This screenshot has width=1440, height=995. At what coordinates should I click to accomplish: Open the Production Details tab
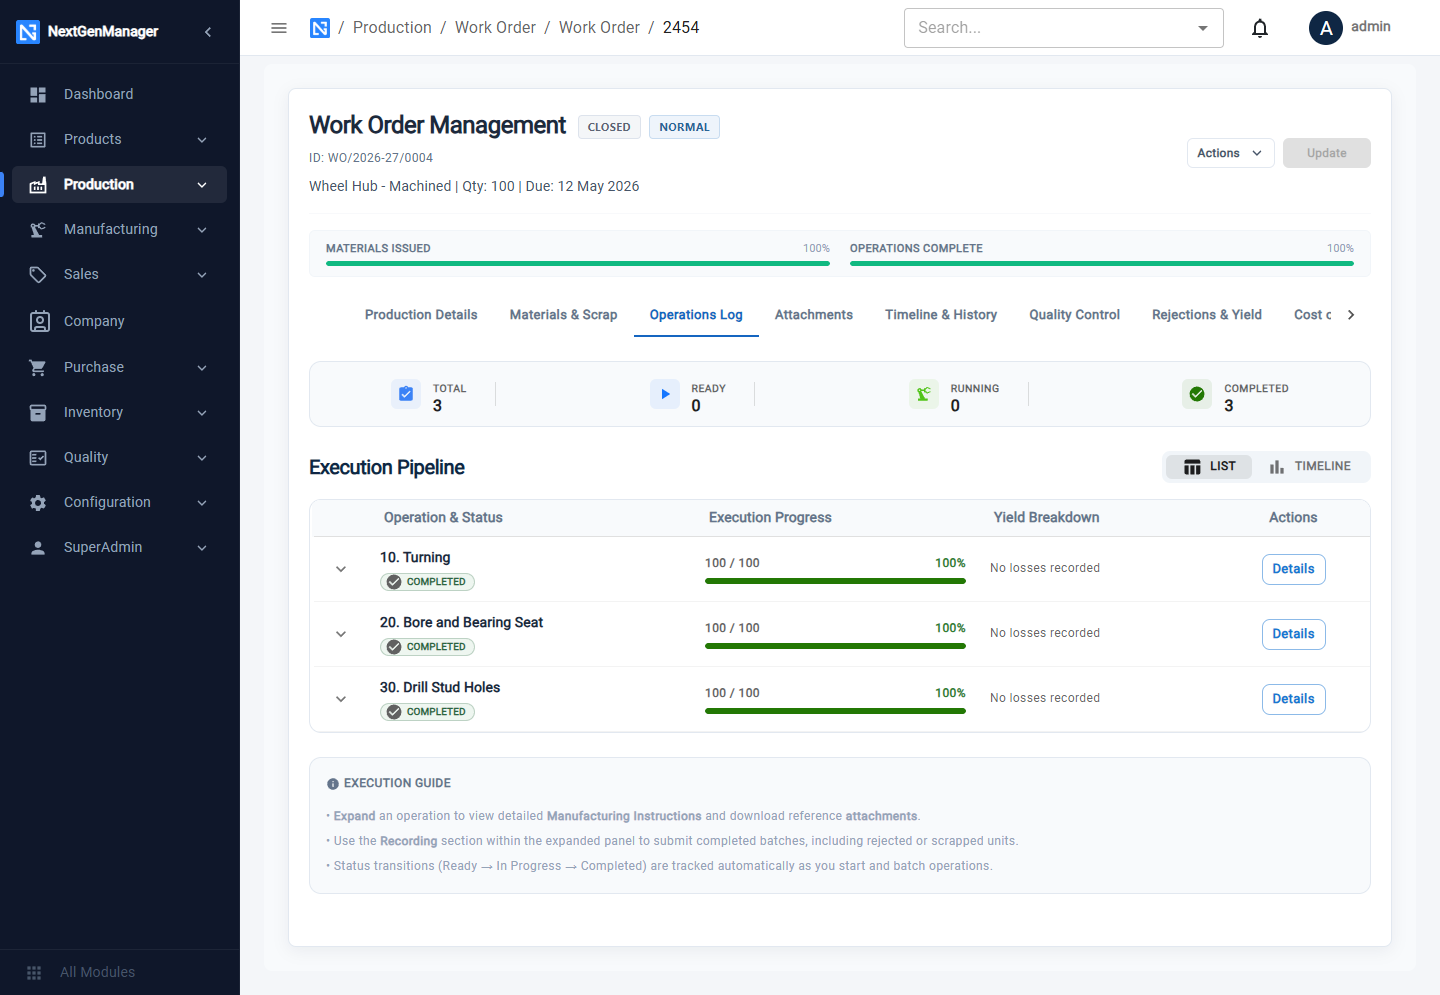click(421, 315)
